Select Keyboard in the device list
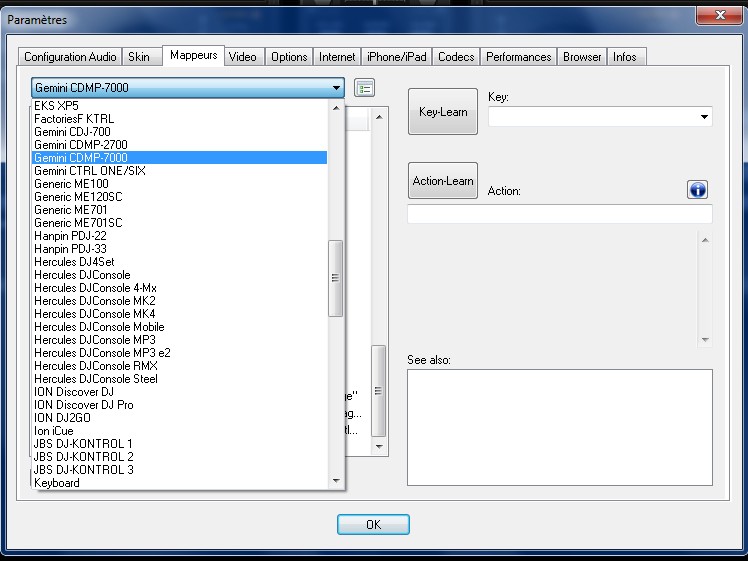 tap(179, 483)
